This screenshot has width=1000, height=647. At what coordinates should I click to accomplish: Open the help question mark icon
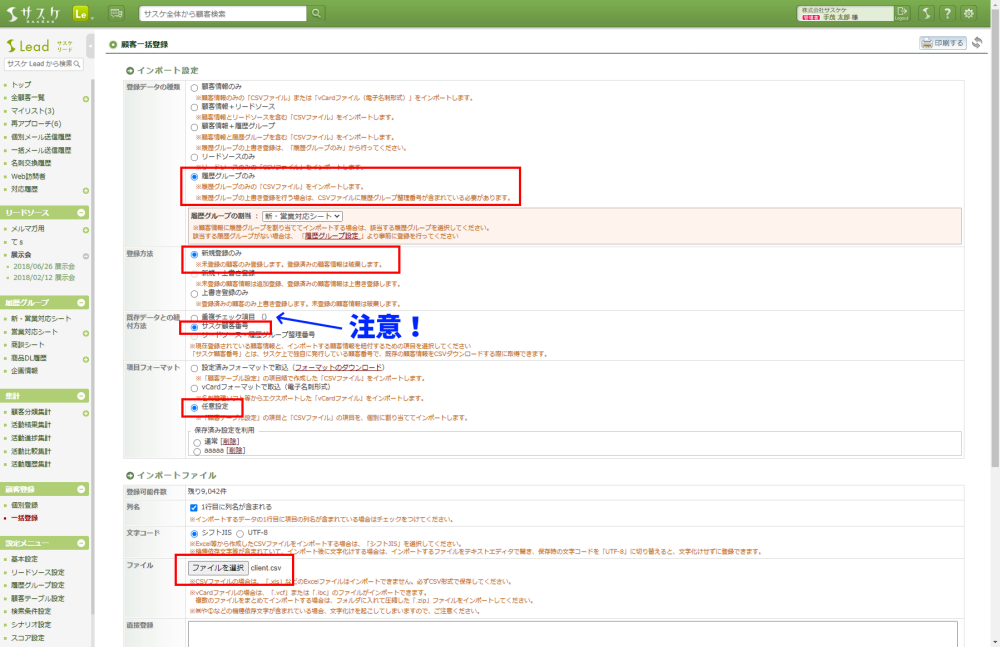(947, 13)
